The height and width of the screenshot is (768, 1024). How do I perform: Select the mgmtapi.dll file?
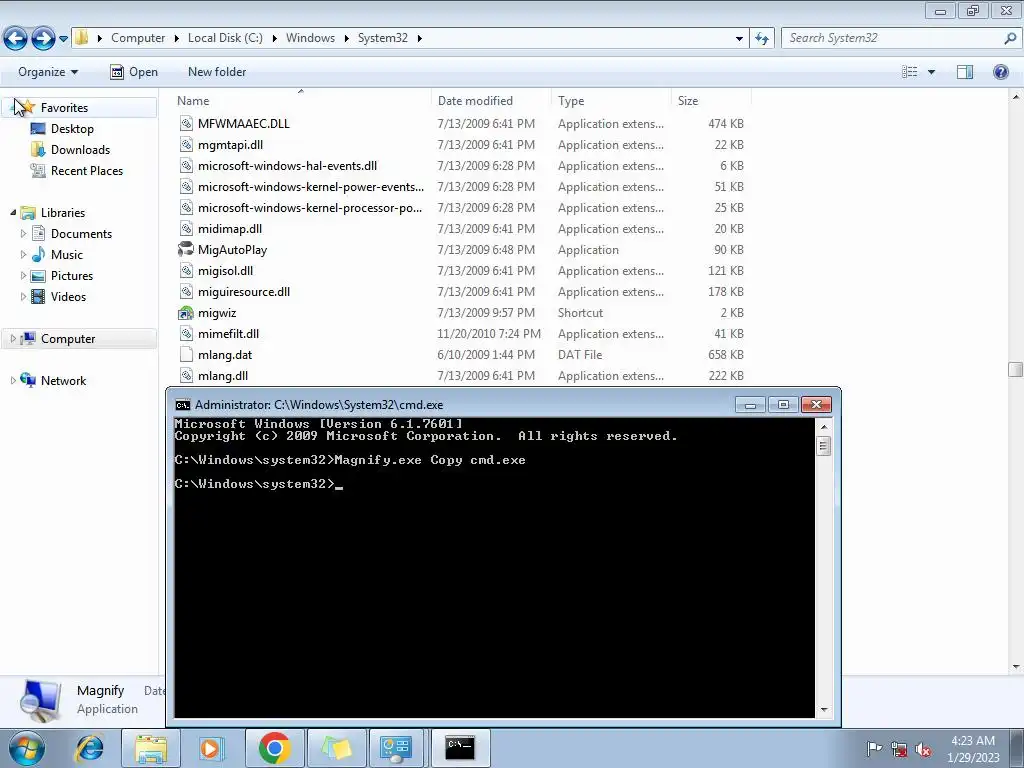231,144
